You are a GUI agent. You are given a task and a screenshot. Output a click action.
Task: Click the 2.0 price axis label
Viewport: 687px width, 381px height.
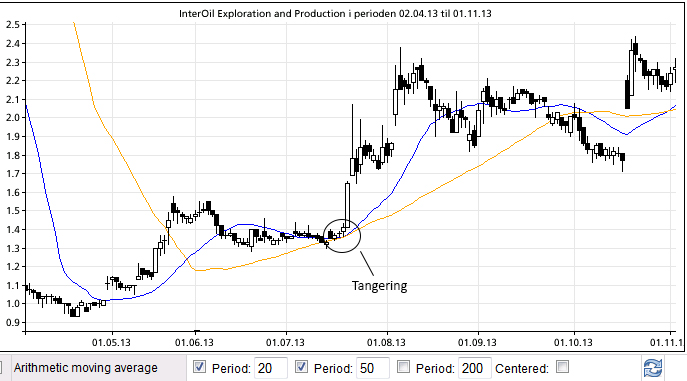(13, 117)
